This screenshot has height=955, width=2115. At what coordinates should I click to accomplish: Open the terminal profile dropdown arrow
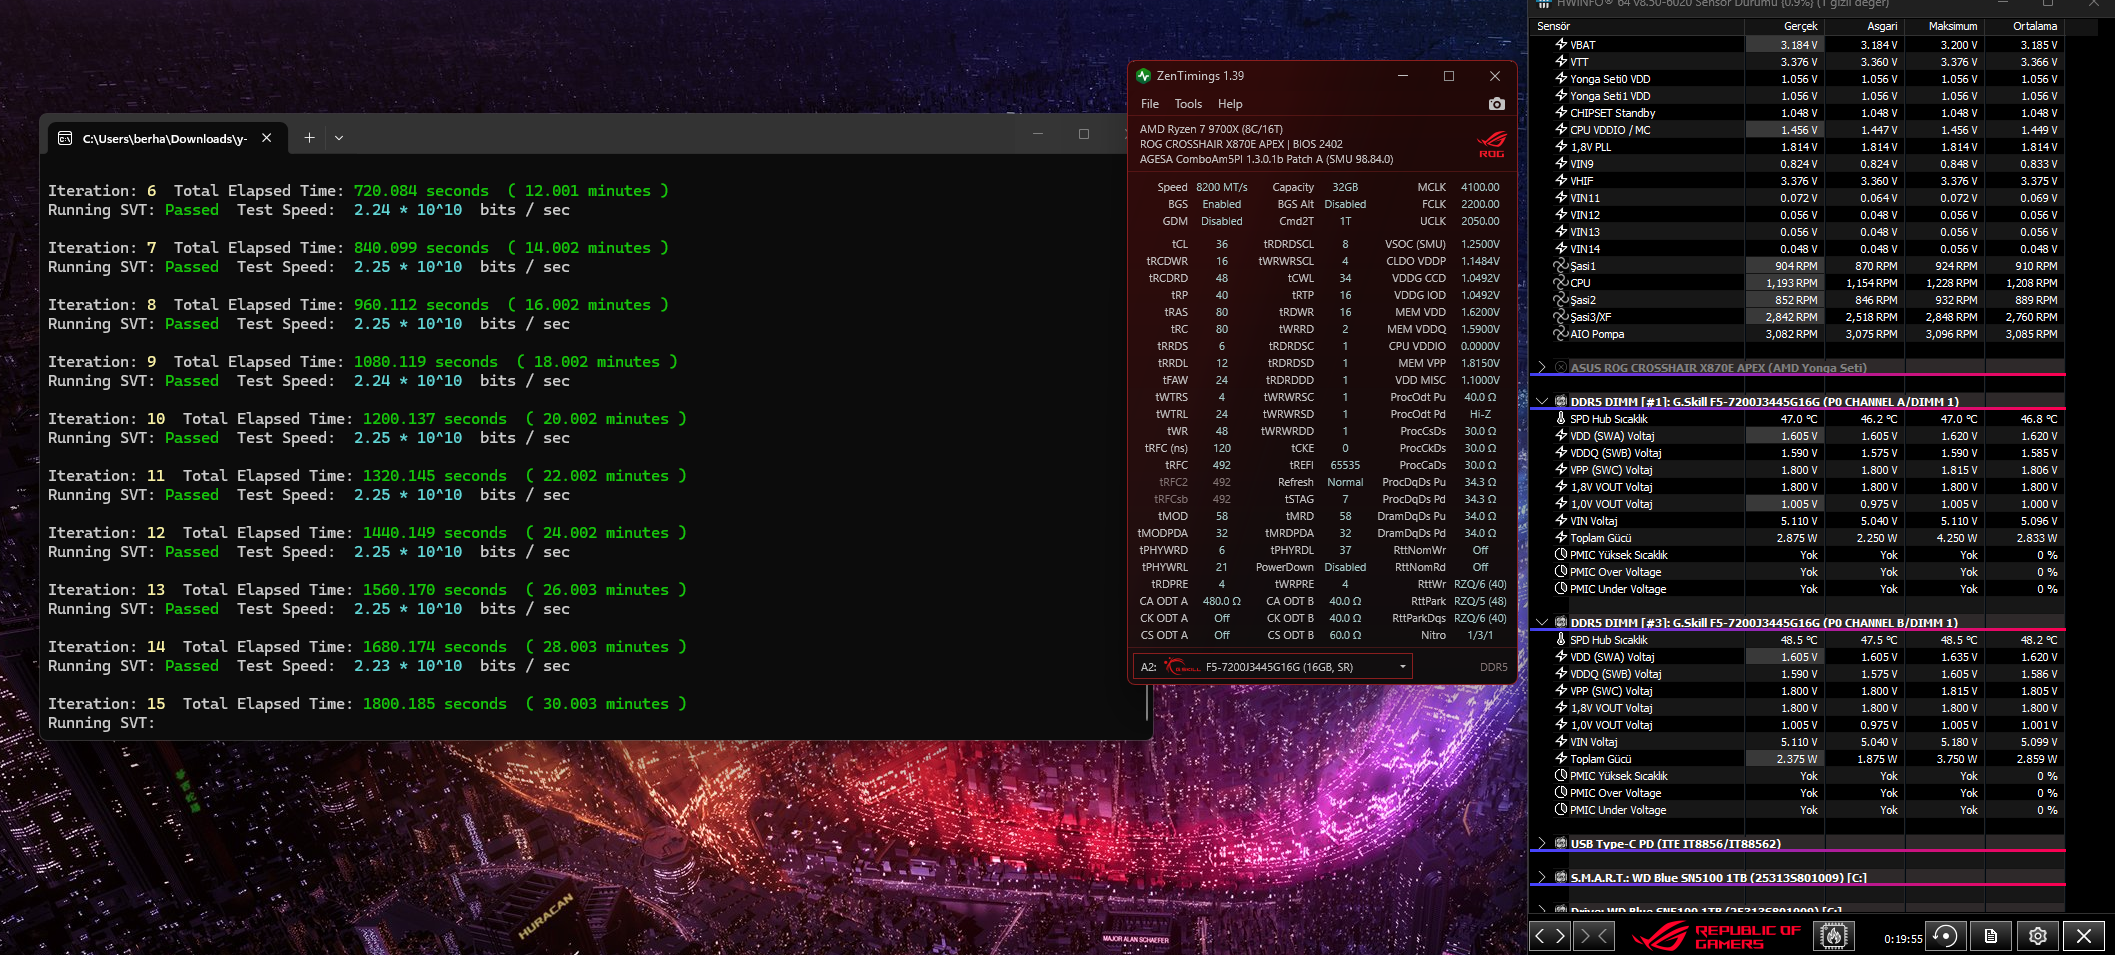[x=339, y=138]
